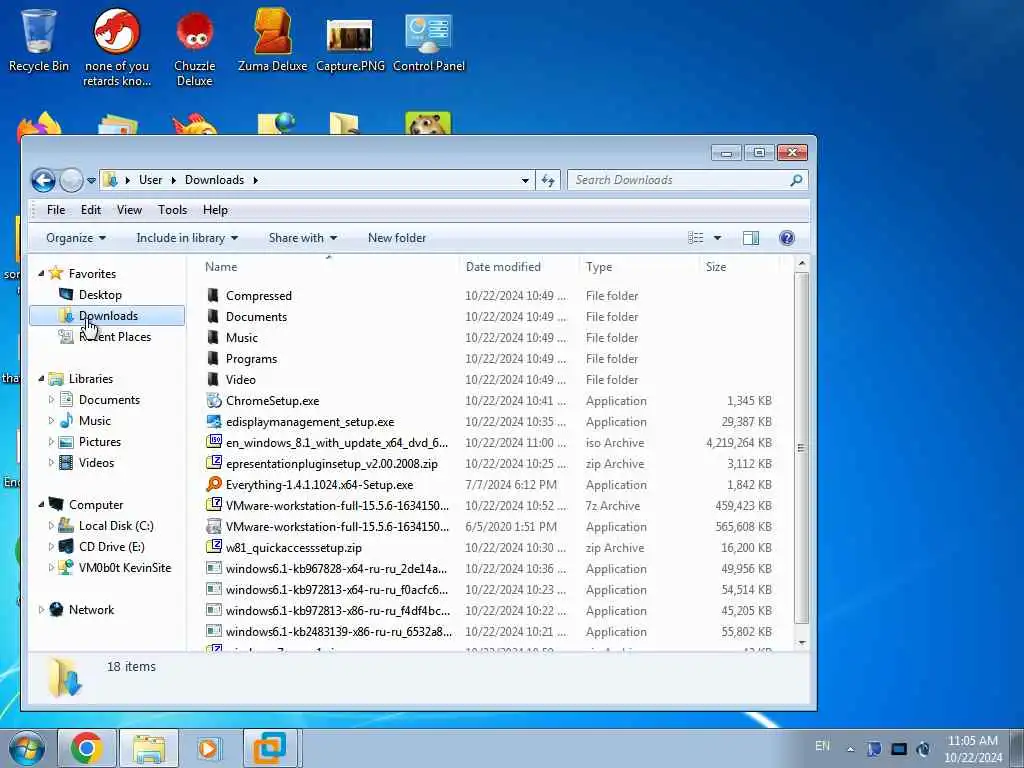This screenshot has height=768, width=1024.
Task: Open the Share with dropdown
Action: (x=302, y=238)
